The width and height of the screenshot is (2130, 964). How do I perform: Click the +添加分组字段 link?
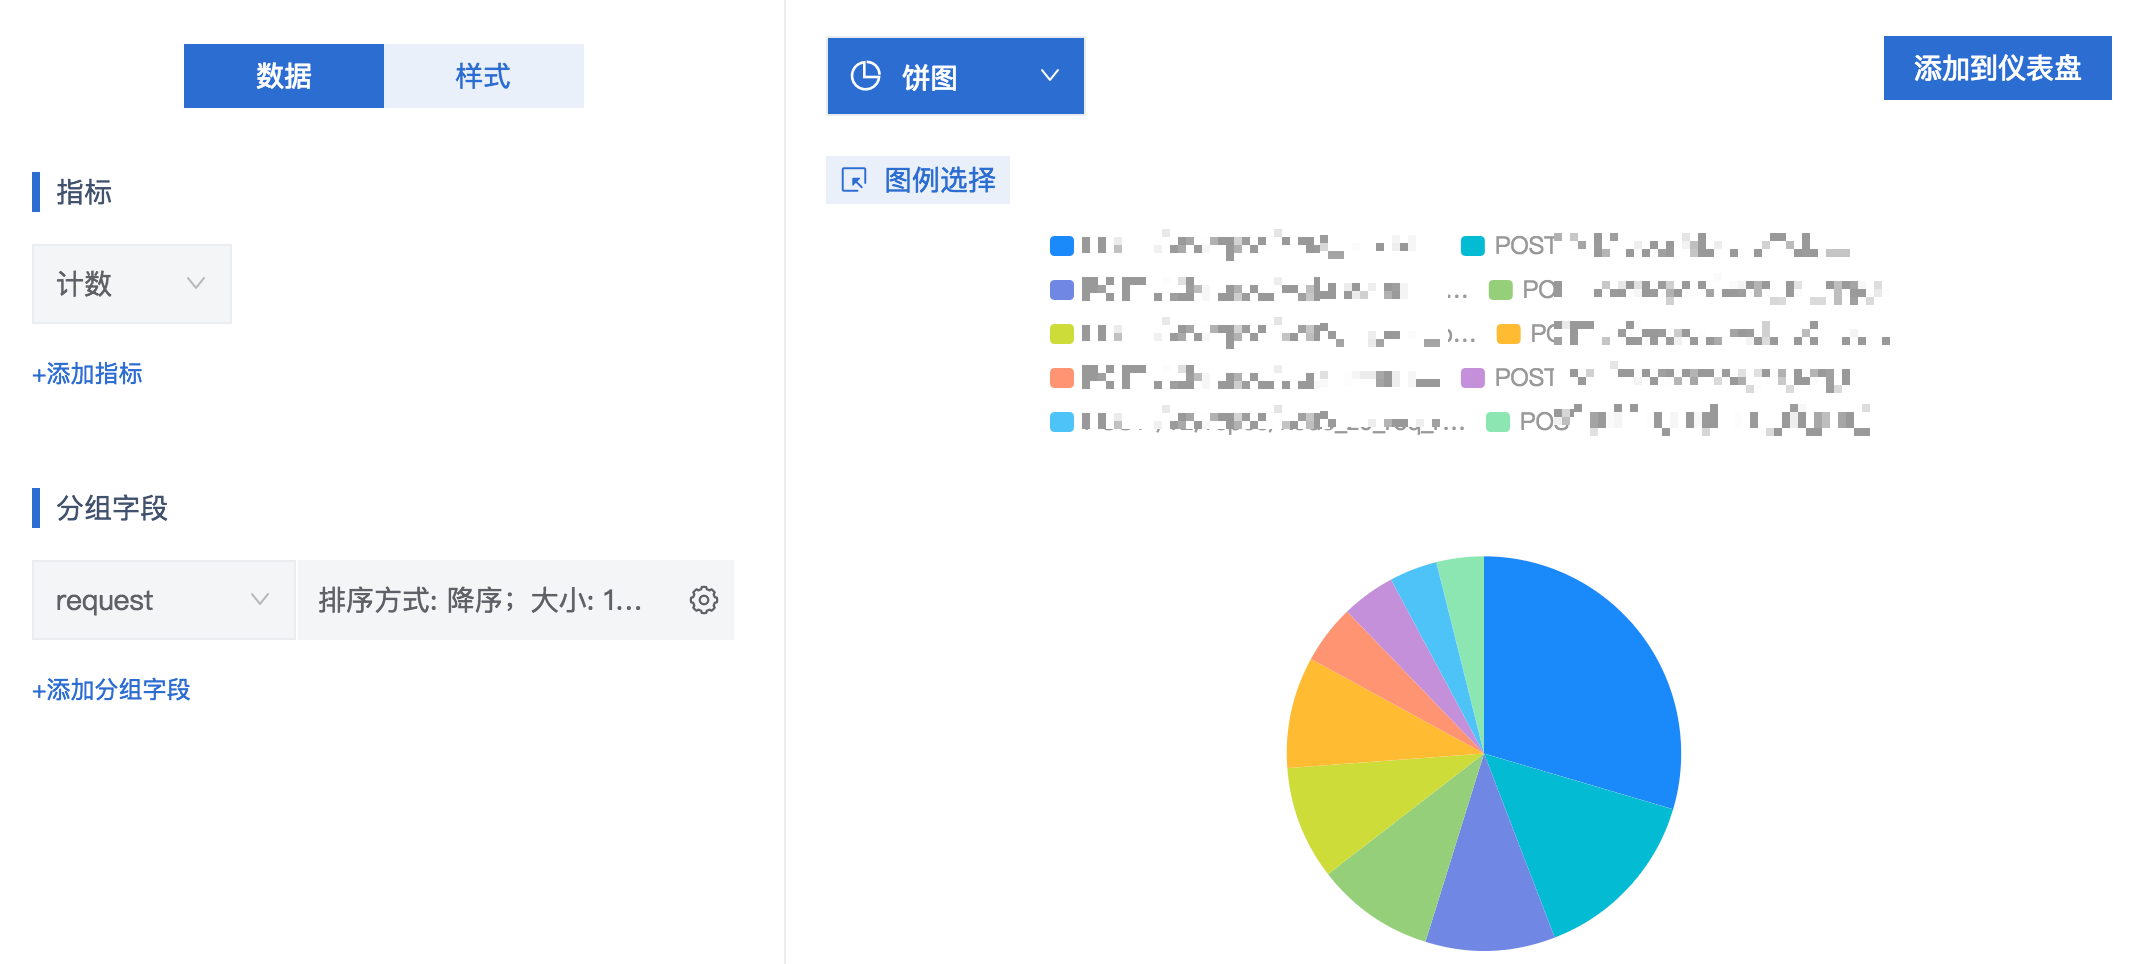pos(111,690)
